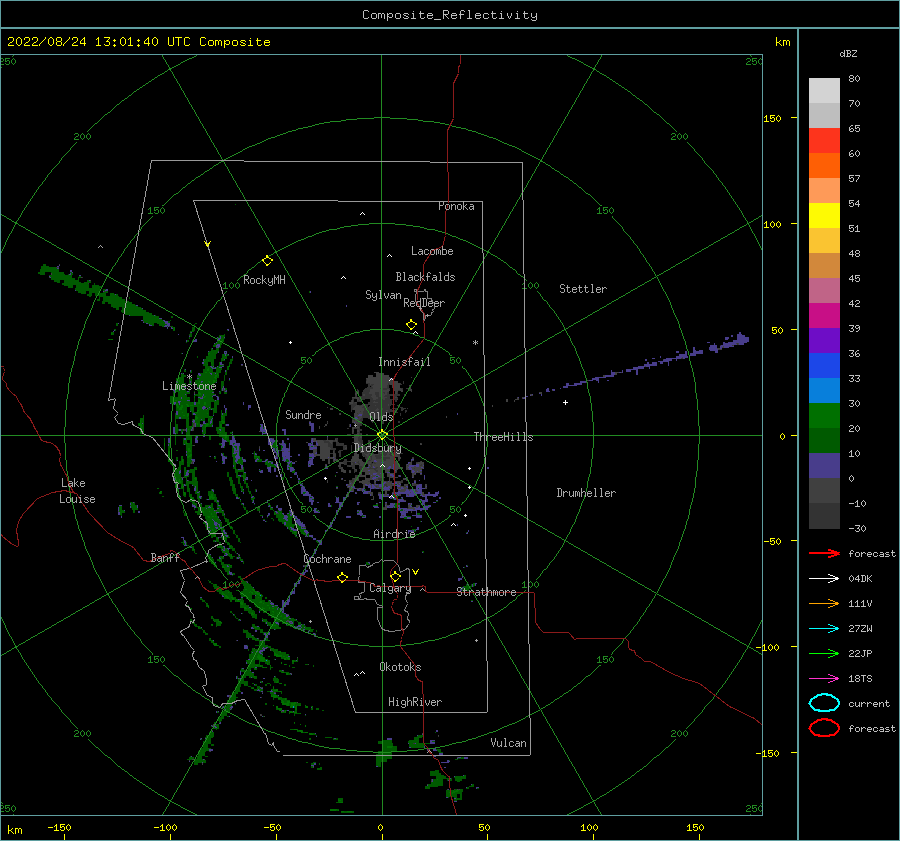The height and width of the screenshot is (841, 900).
Task: Click the white asterisk east of Innisfail
Action: coord(475,343)
